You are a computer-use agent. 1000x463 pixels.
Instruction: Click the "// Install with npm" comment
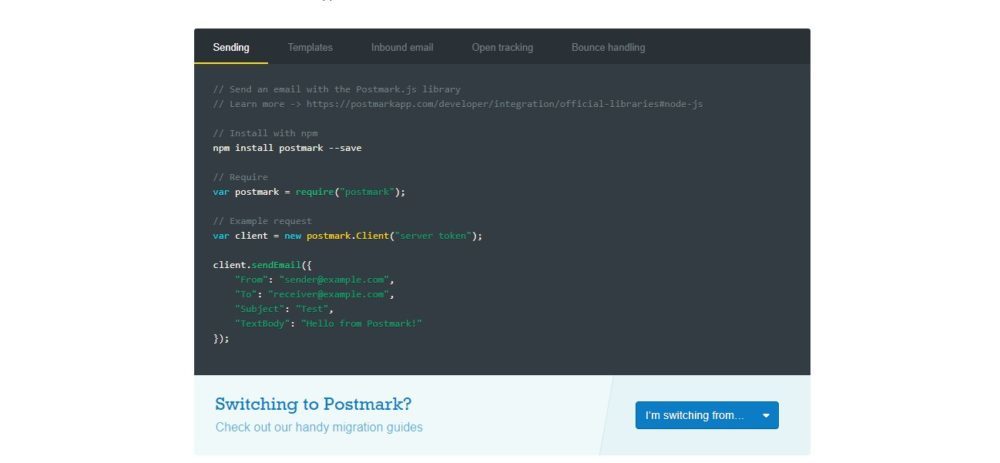pos(265,133)
